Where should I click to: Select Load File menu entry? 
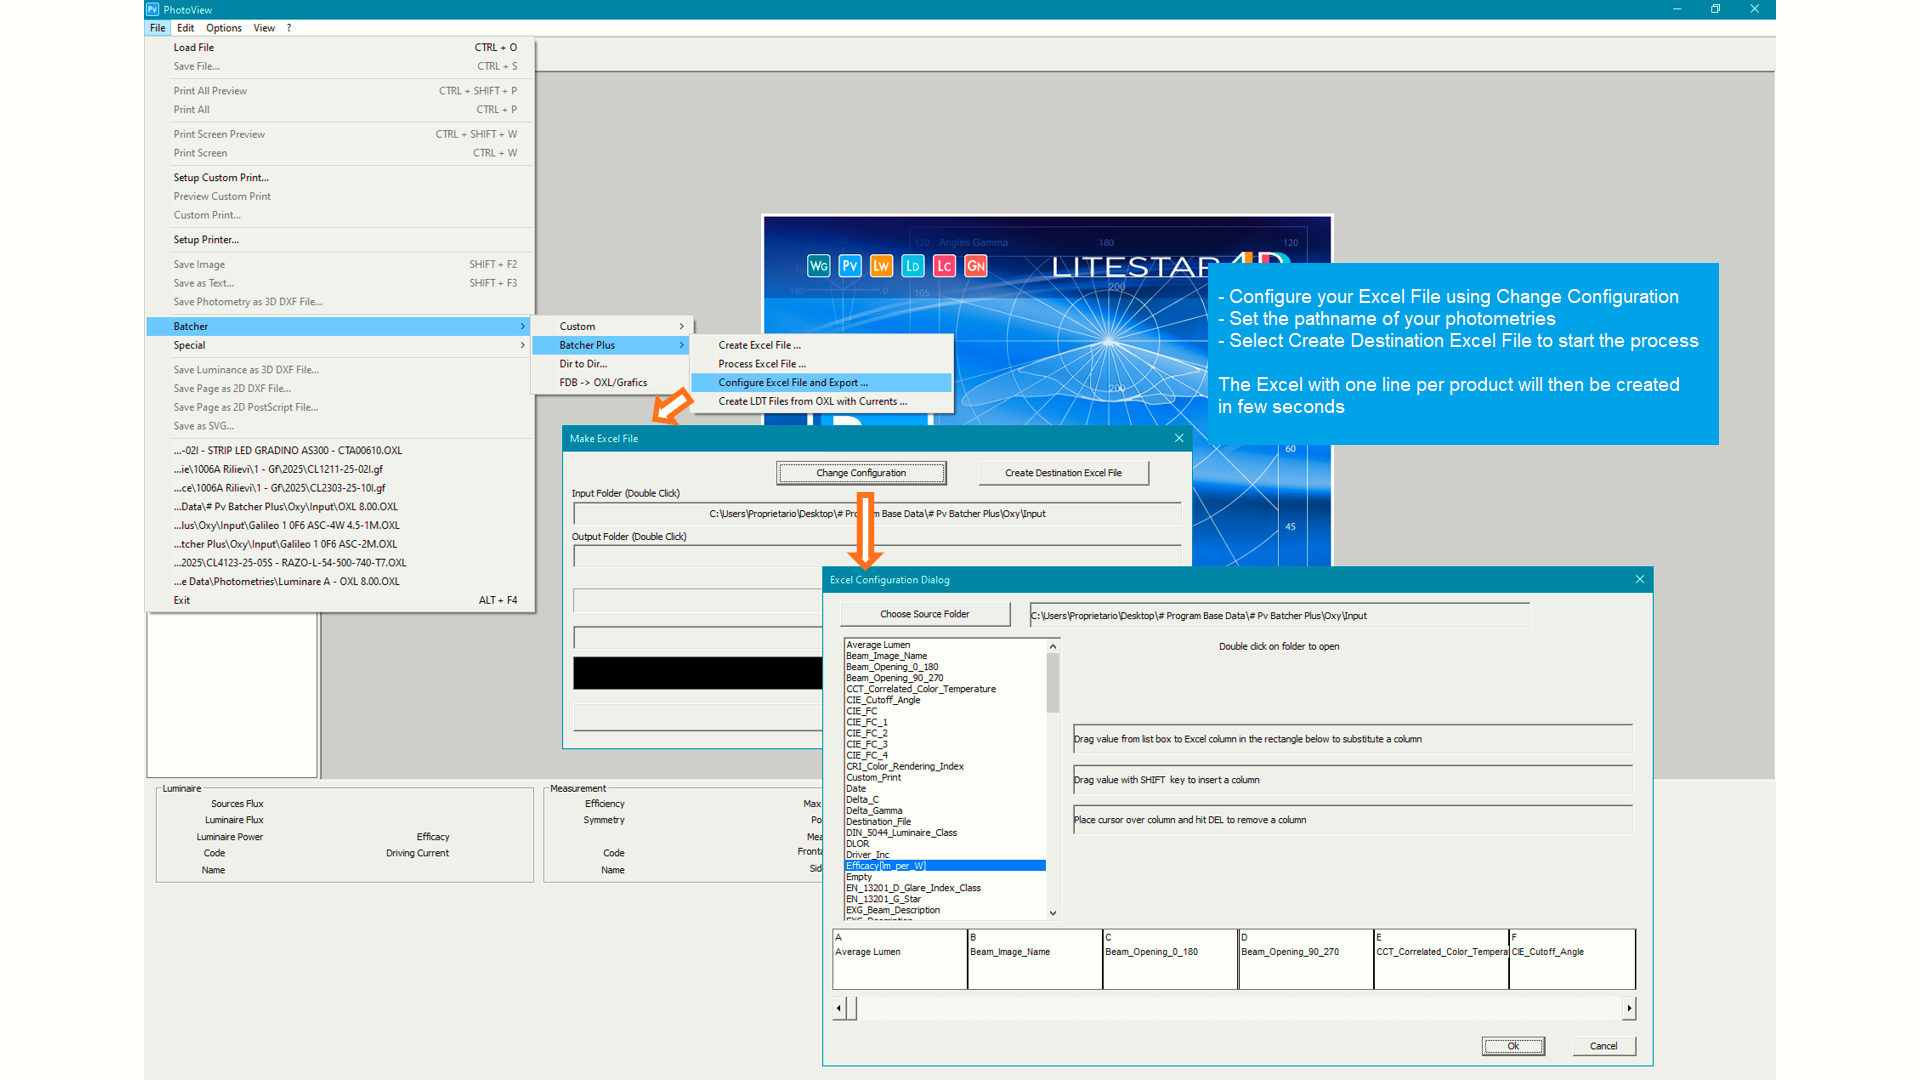coord(340,47)
